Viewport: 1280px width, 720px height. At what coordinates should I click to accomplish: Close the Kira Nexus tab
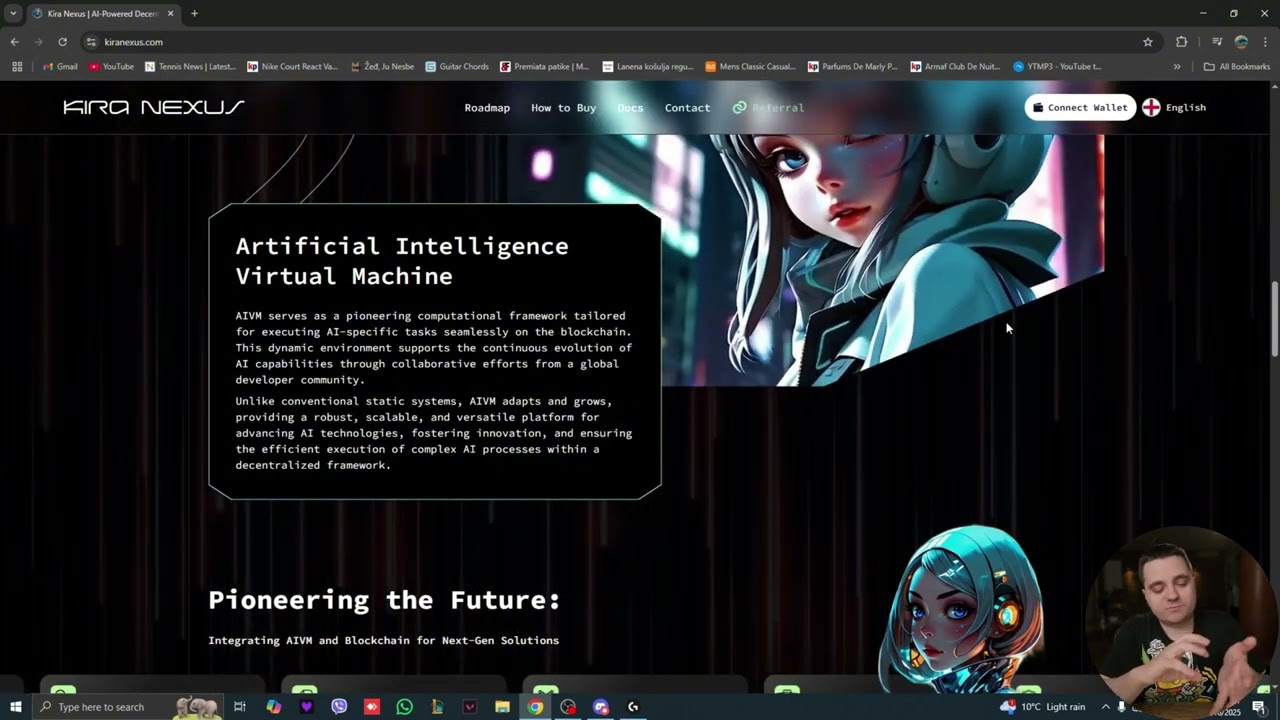pyautogui.click(x=170, y=13)
